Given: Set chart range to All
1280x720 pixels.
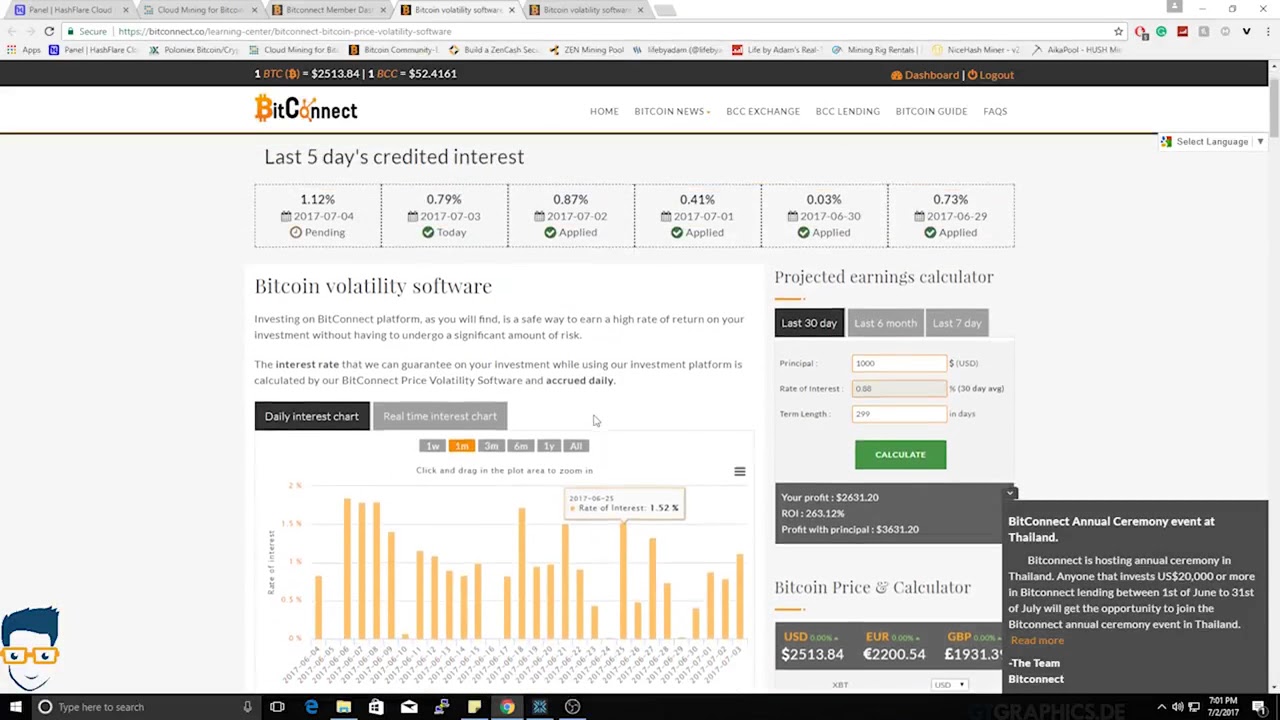Looking at the screenshot, I should pyautogui.click(x=576, y=446).
